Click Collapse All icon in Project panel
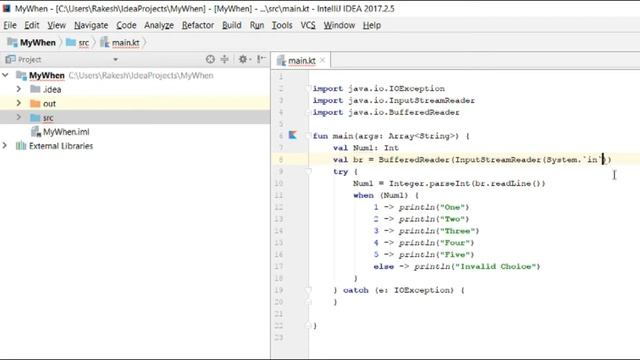Viewport: 640px width, 360px height. click(224, 60)
